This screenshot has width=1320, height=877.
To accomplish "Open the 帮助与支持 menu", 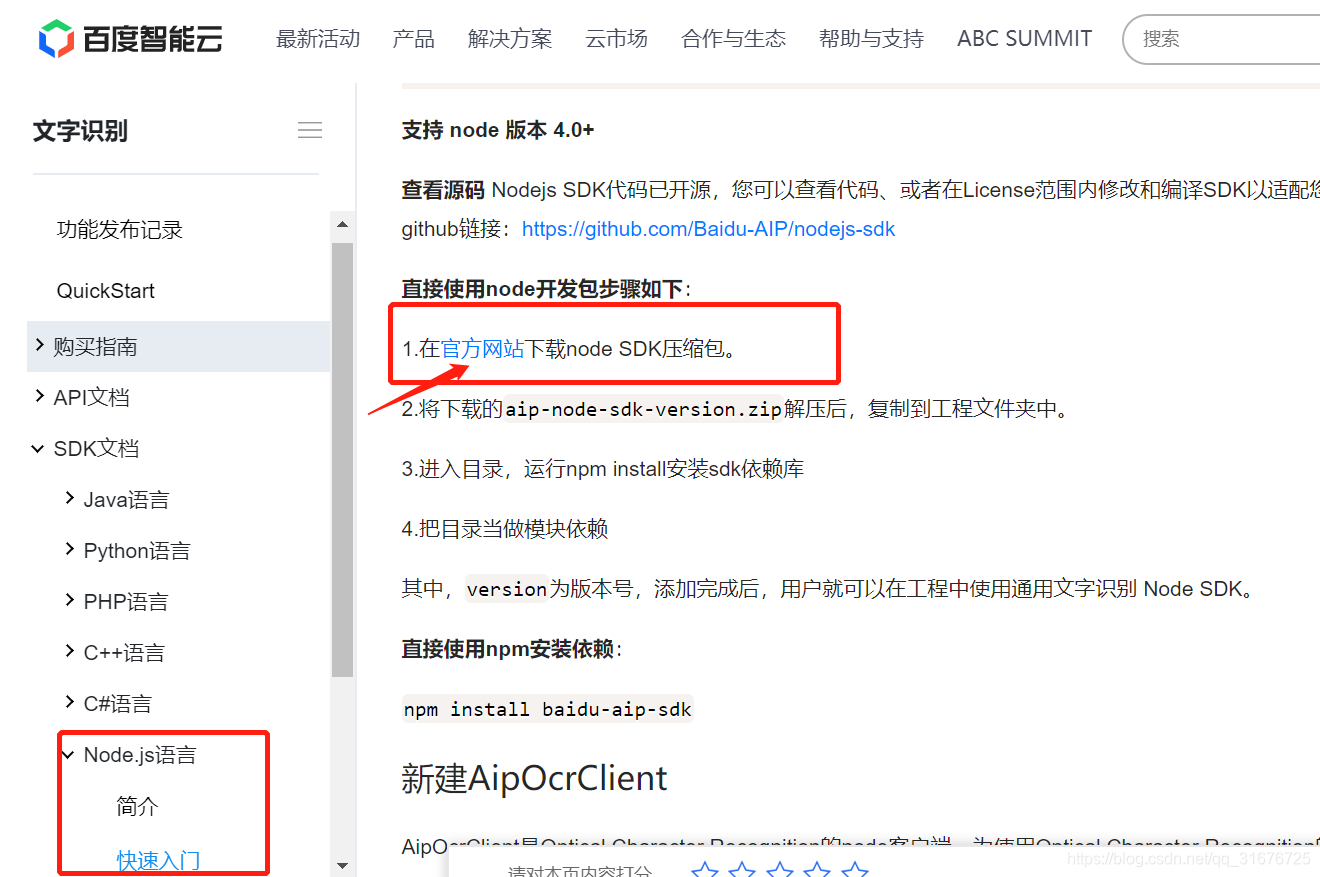I will 871,39.
